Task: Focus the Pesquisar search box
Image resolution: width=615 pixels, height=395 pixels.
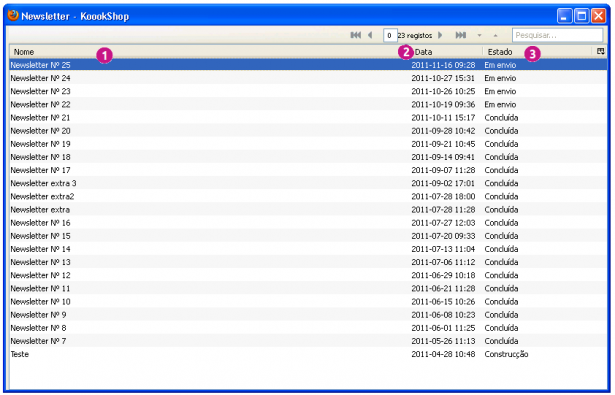Action: [x=557, y=35]
